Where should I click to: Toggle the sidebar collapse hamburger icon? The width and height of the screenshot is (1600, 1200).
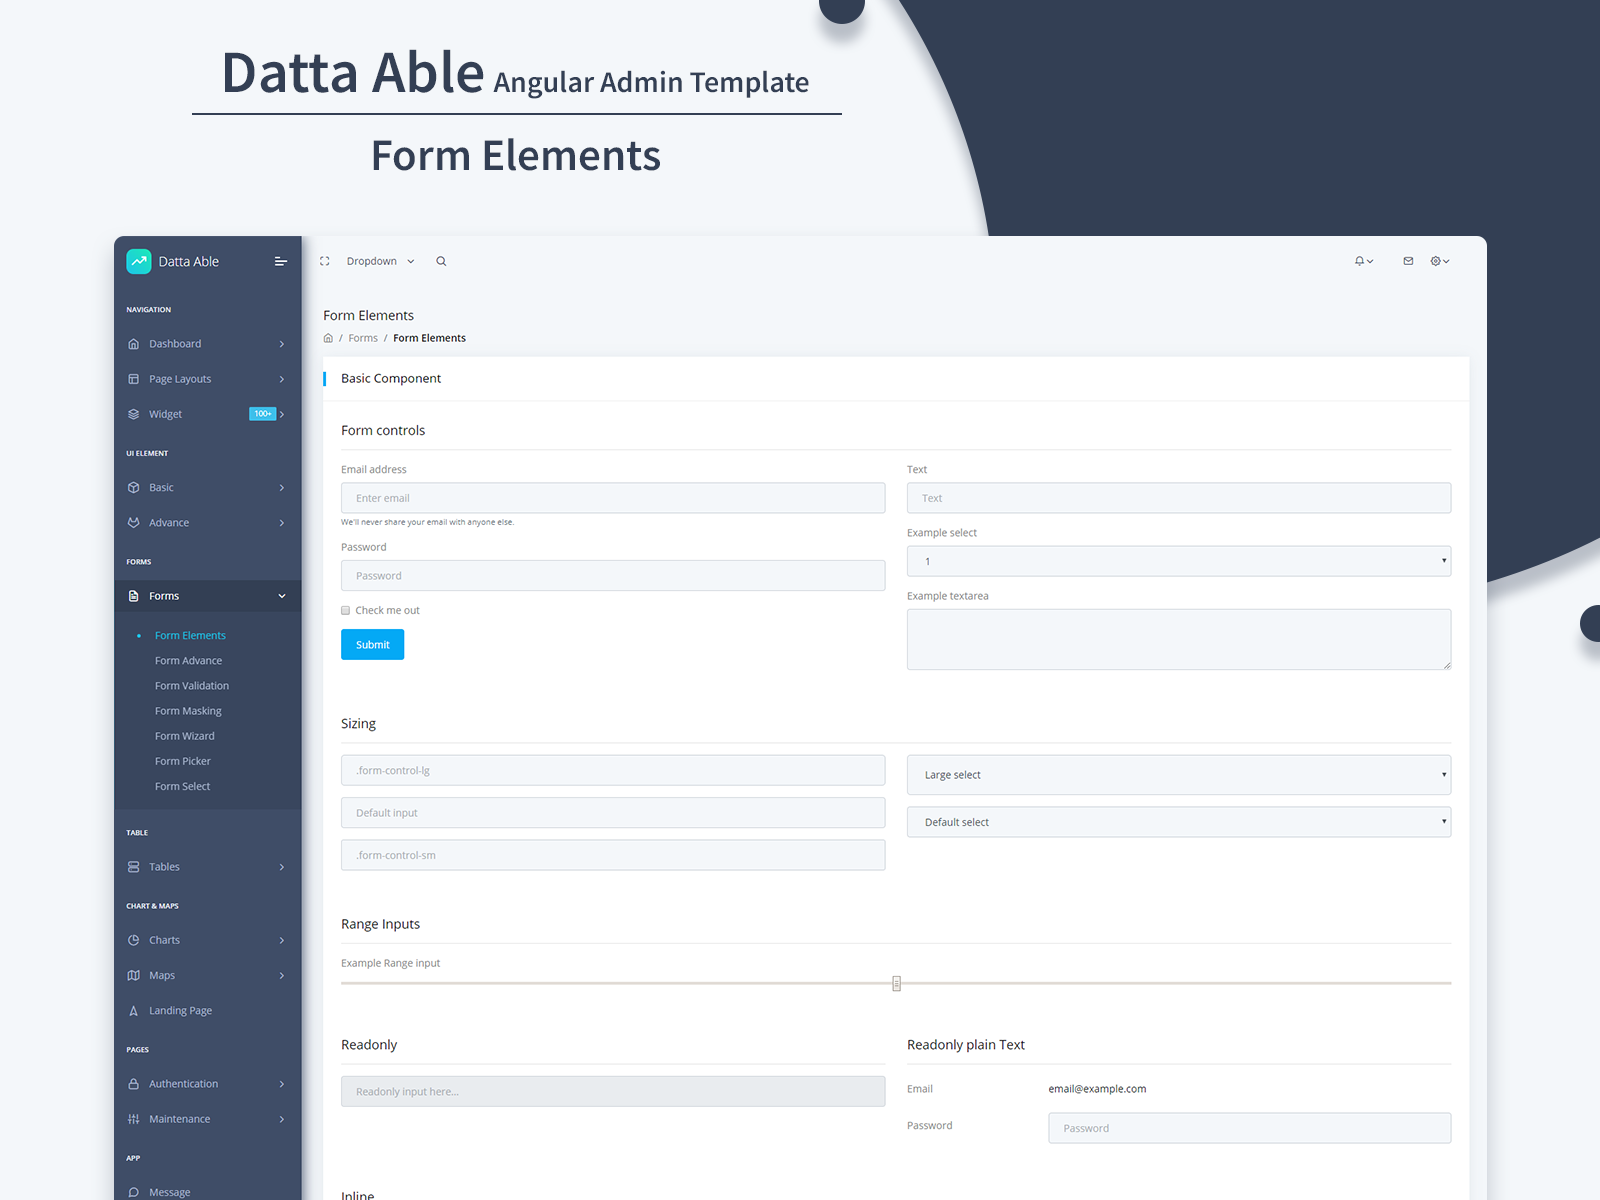(281, 261)
